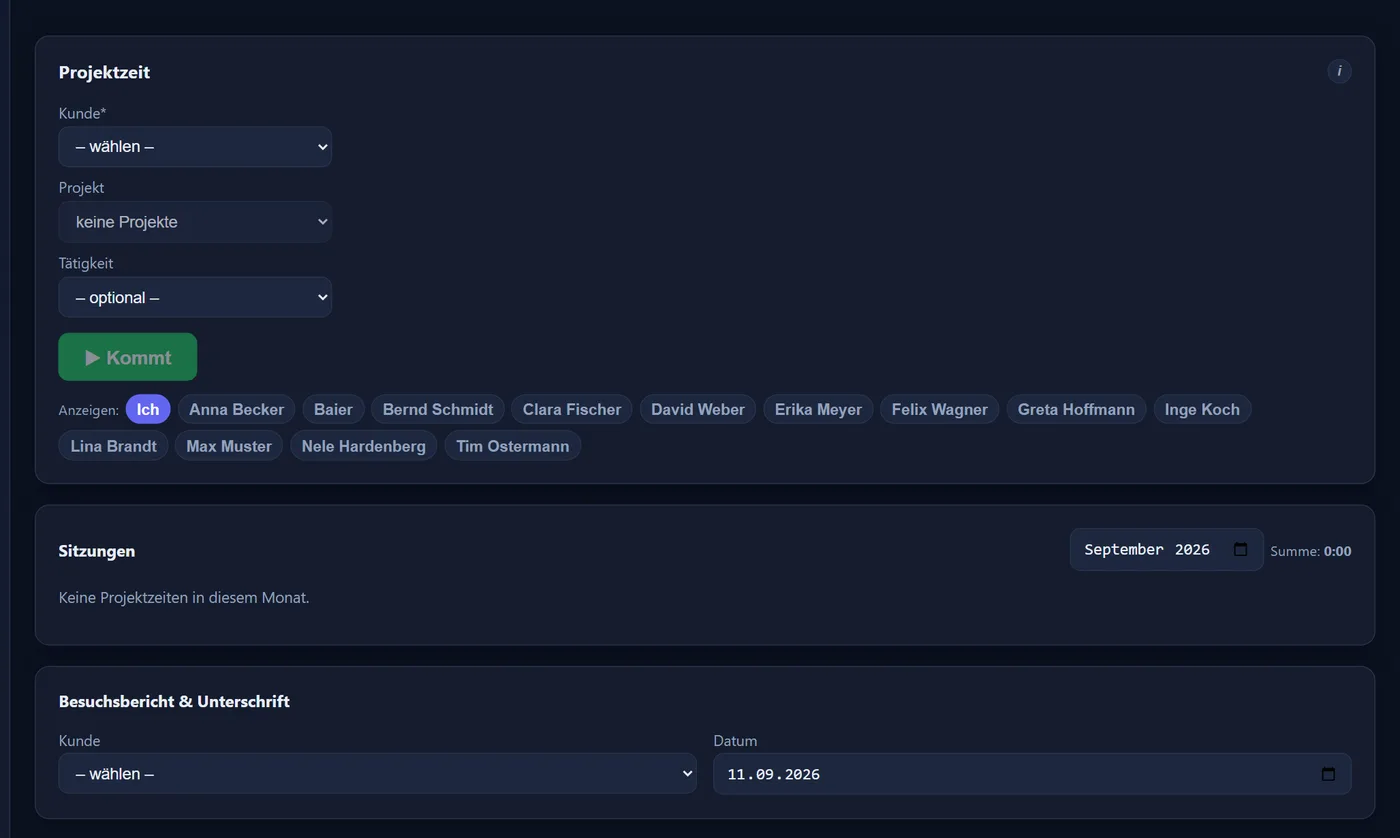
Task: Click the 'Keine Projektzeiten in diesem Monat.' text
Action: (x=184, y=598)
